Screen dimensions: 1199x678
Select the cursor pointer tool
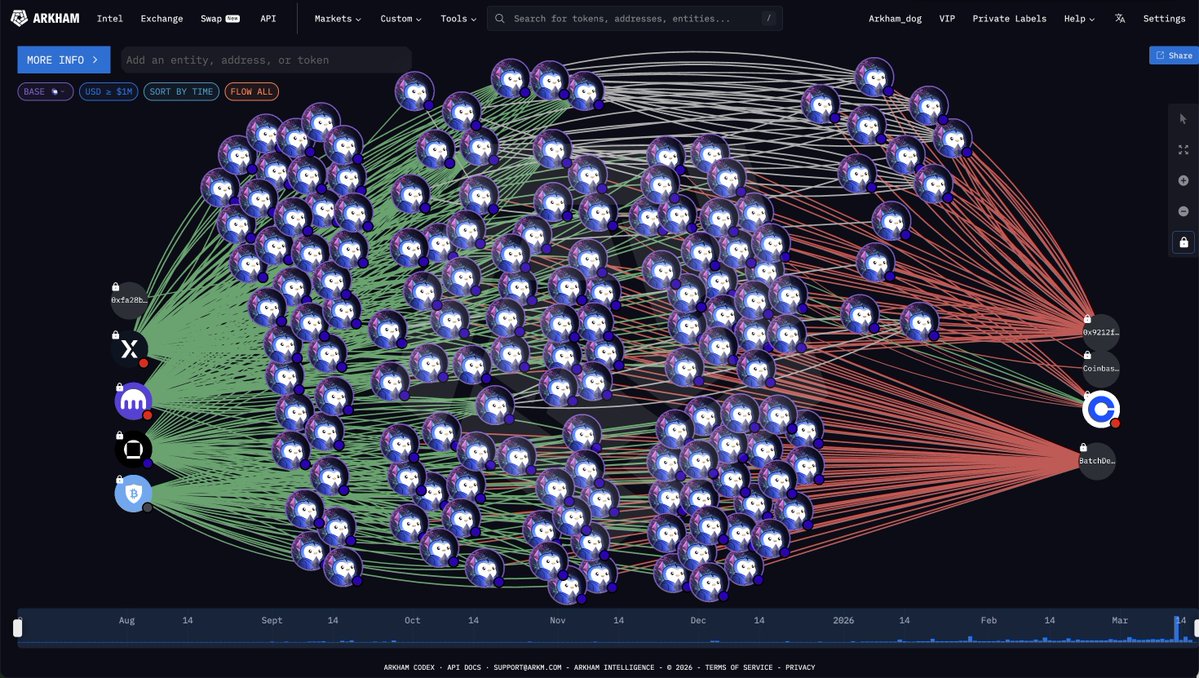(1183, 118)
